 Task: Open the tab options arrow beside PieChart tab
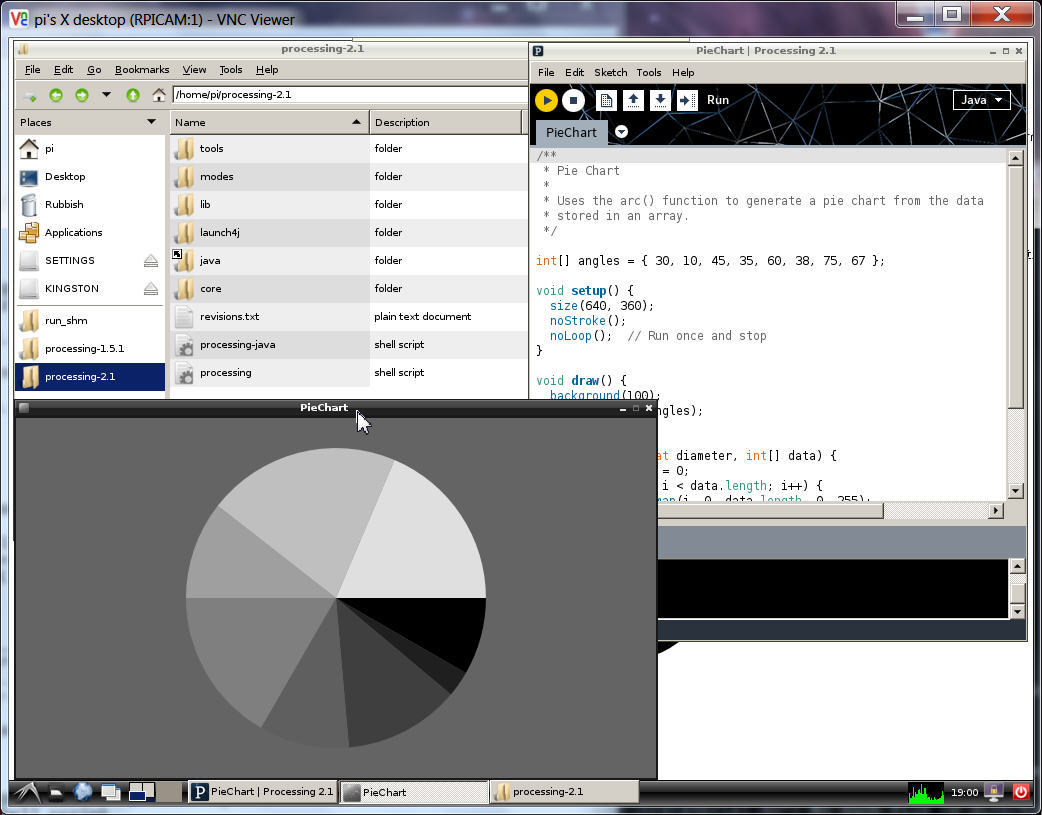point(621,132)
